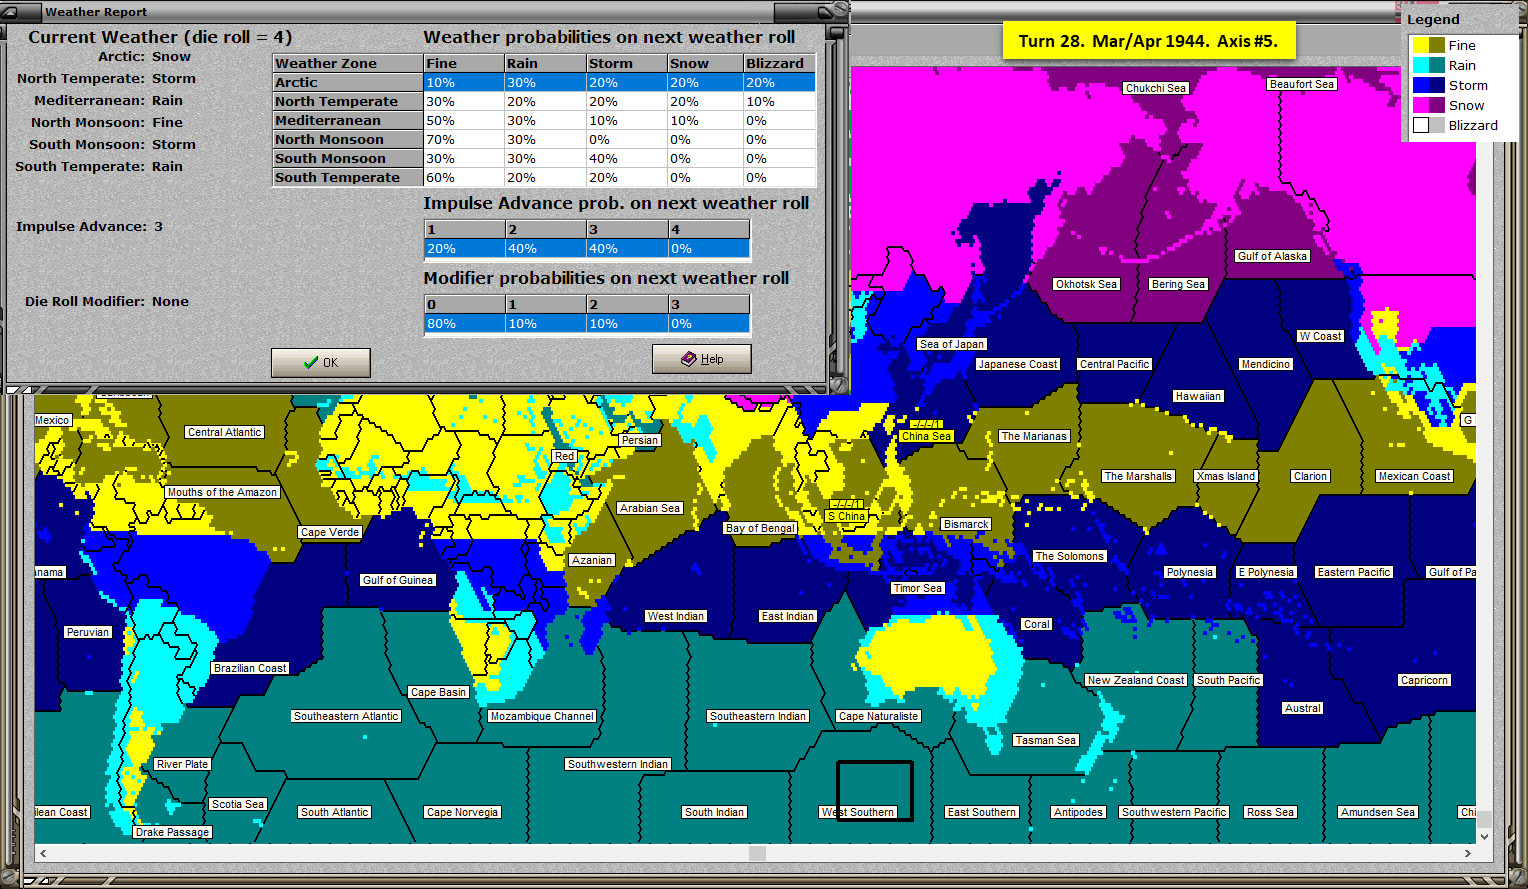The image size is (1528, 889).
Task: Select the Gulf of Alaska area label
Action: 1272,256
